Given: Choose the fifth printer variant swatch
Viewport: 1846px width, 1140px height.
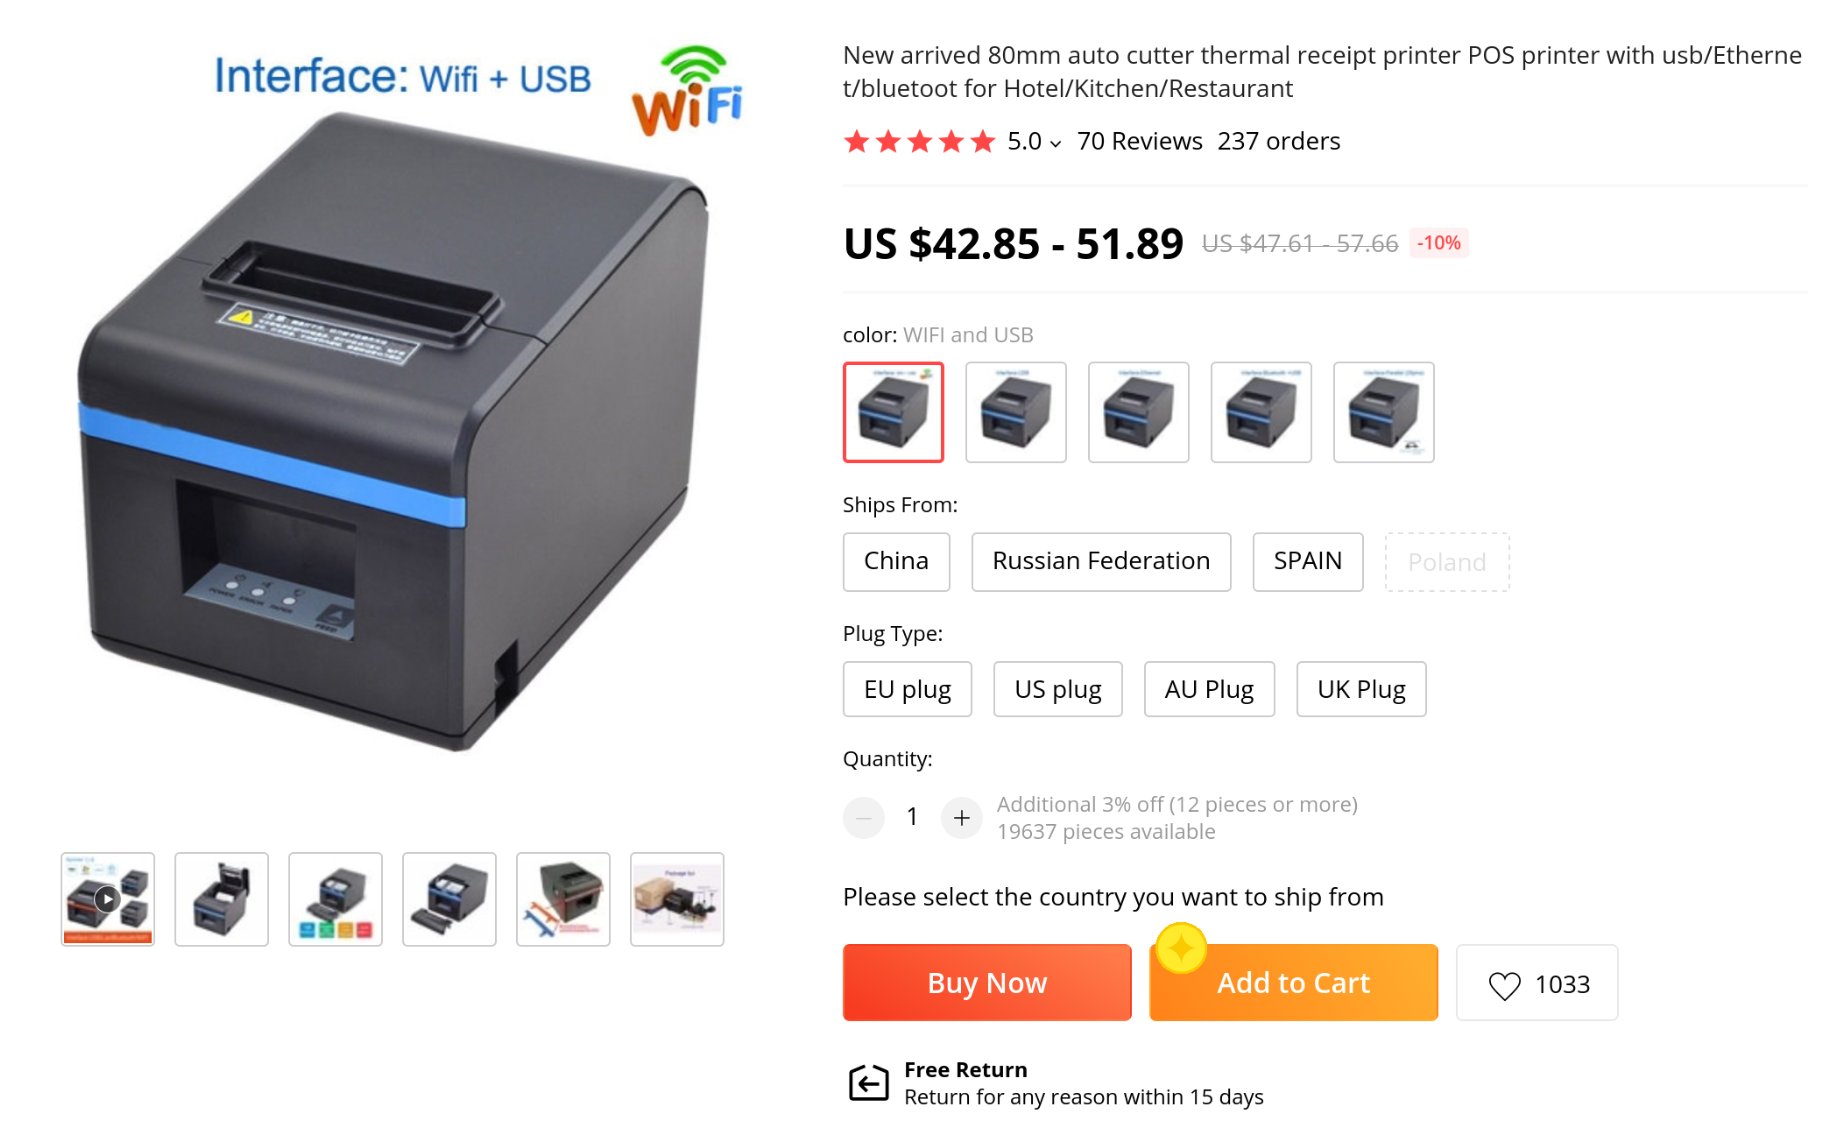Looking at the screenshot, I should pyautogui.click(x=1384, y=412).
